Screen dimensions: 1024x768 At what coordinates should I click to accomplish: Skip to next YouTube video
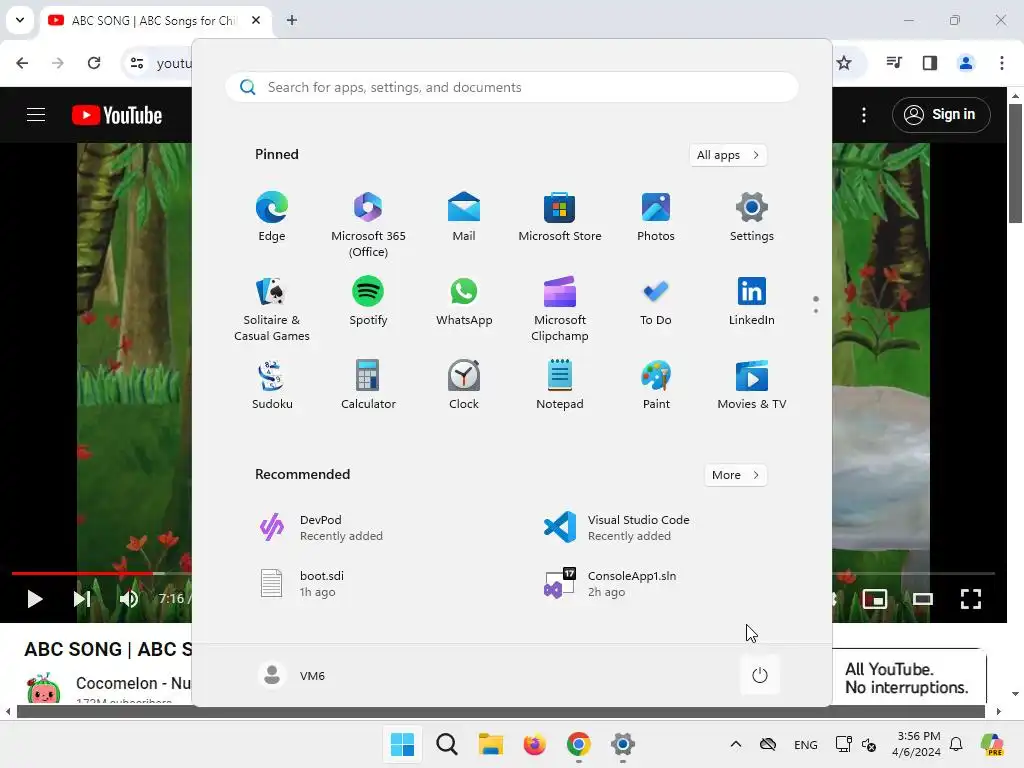pos(82,599)
